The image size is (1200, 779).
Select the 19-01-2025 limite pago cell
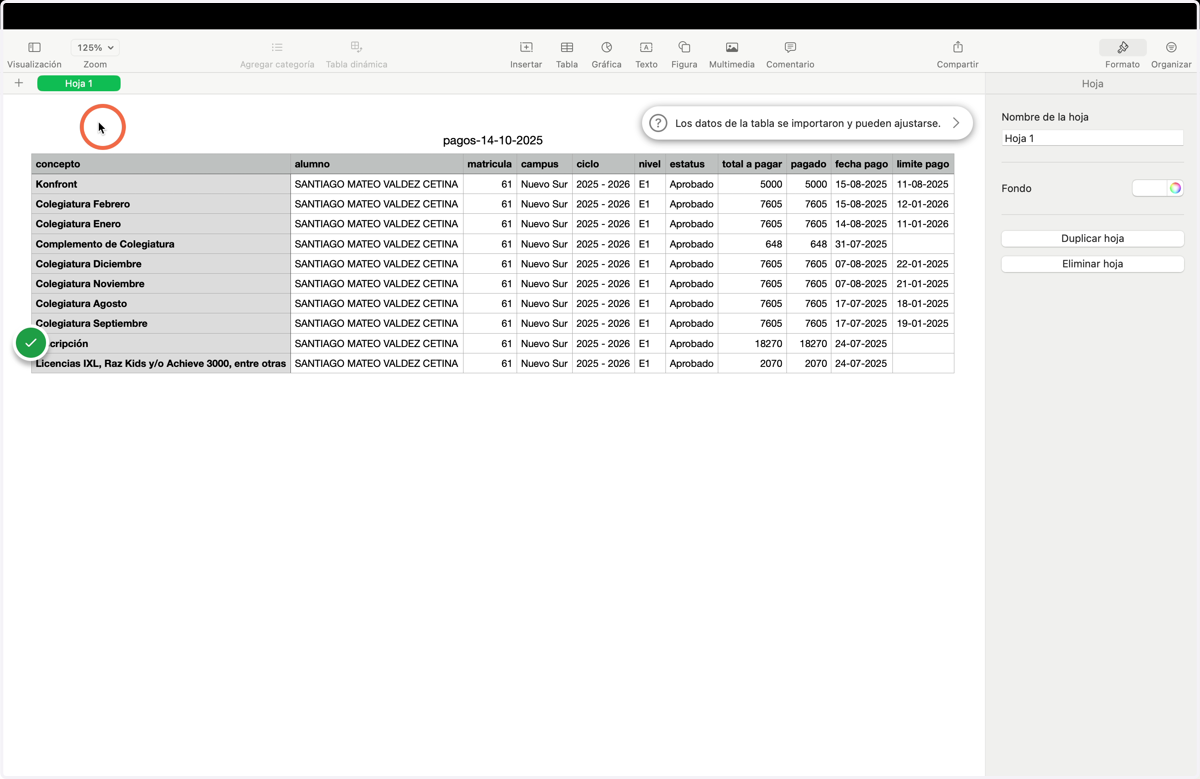click(x=923, y=324)
